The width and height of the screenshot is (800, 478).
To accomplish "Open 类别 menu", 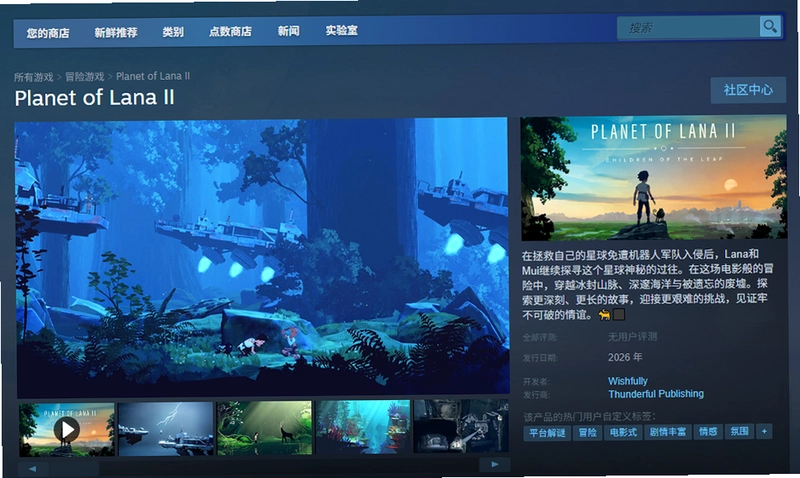I will tap(173, 32).
